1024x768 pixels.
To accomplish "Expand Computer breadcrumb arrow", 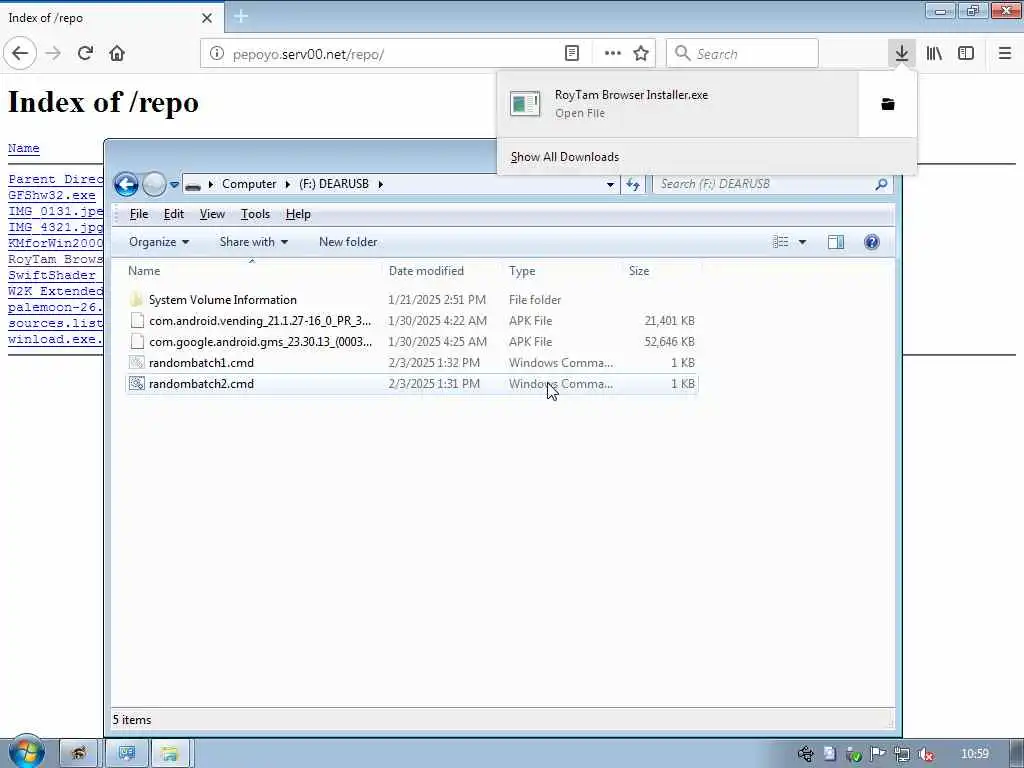I will [287, 184].
